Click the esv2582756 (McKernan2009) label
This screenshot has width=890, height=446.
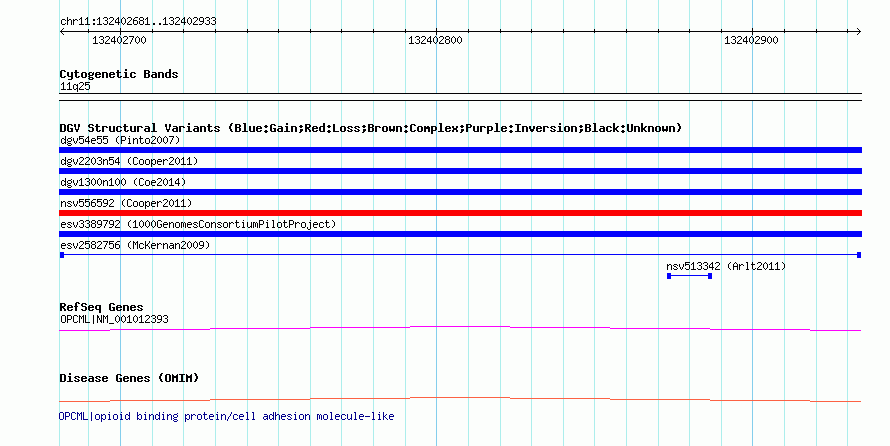[x=135, y=245]
